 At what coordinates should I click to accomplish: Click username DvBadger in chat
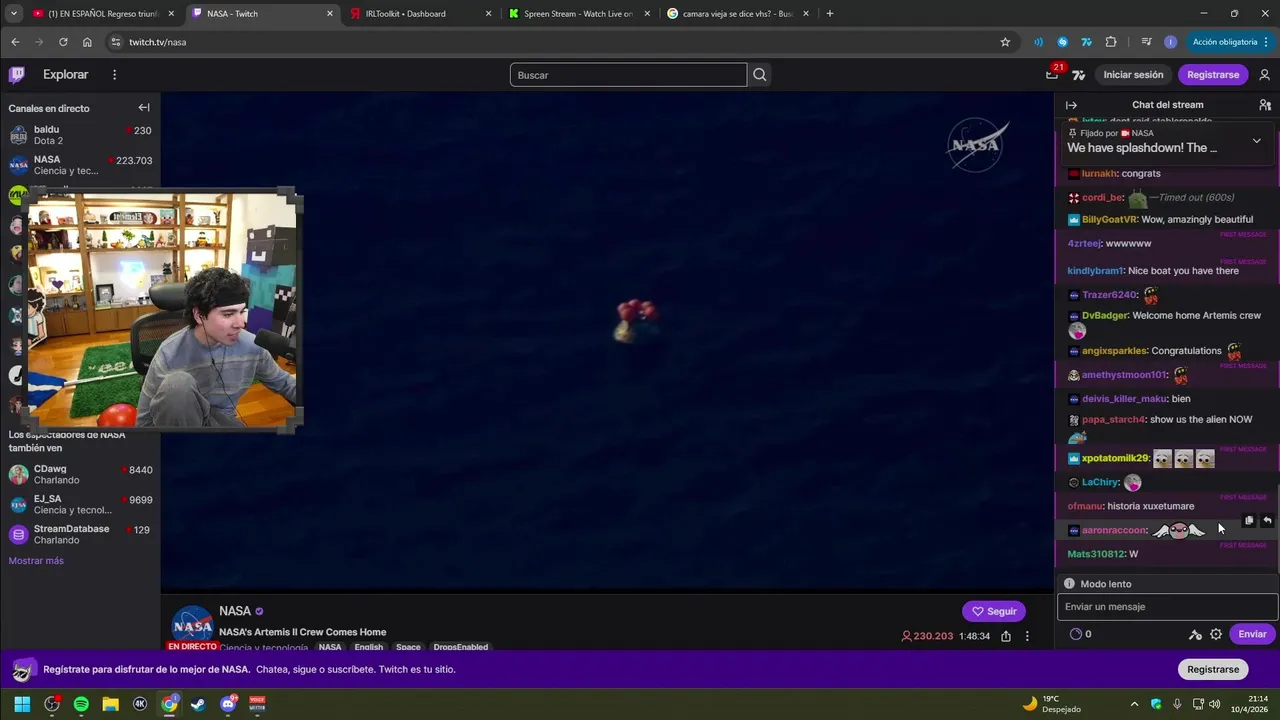[1105, 315]
